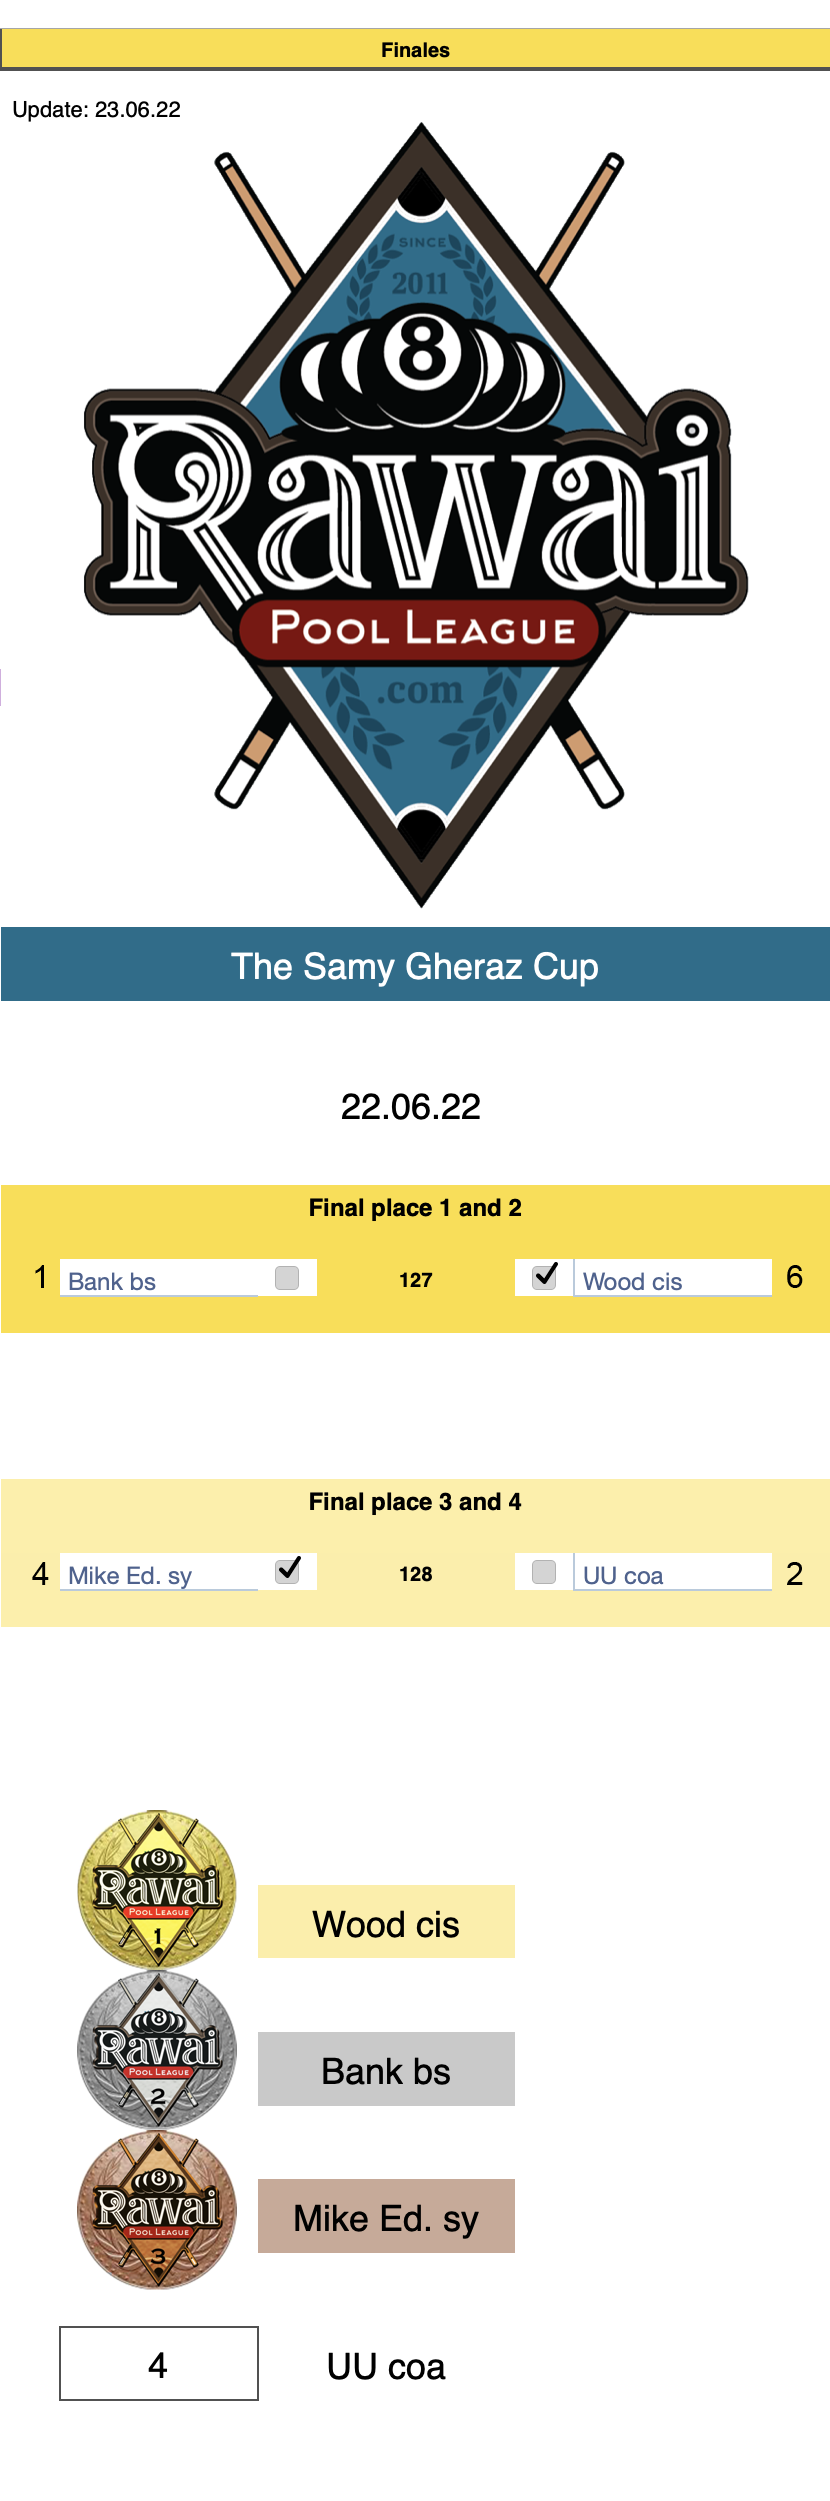Click the first place Wood cis label
Screen dimensions: 830x2501
point(386,1923)
